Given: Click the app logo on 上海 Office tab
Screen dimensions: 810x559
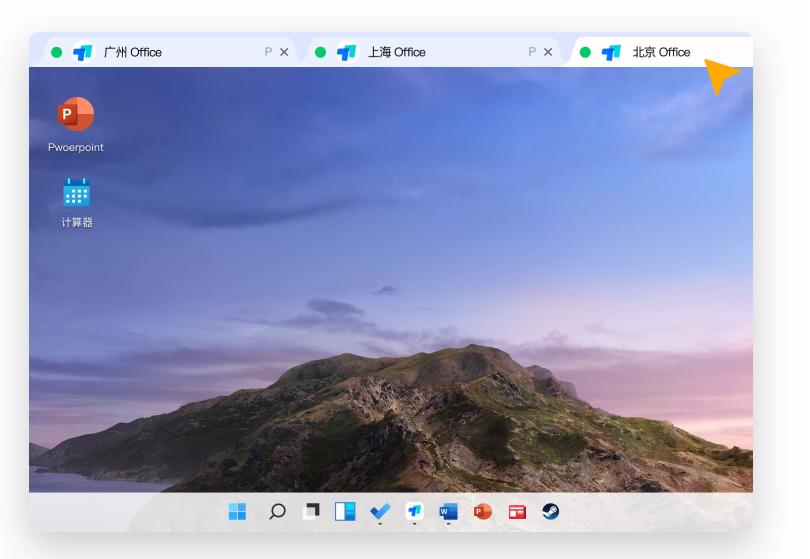Looking at the screenshot, I should [347, 52].
